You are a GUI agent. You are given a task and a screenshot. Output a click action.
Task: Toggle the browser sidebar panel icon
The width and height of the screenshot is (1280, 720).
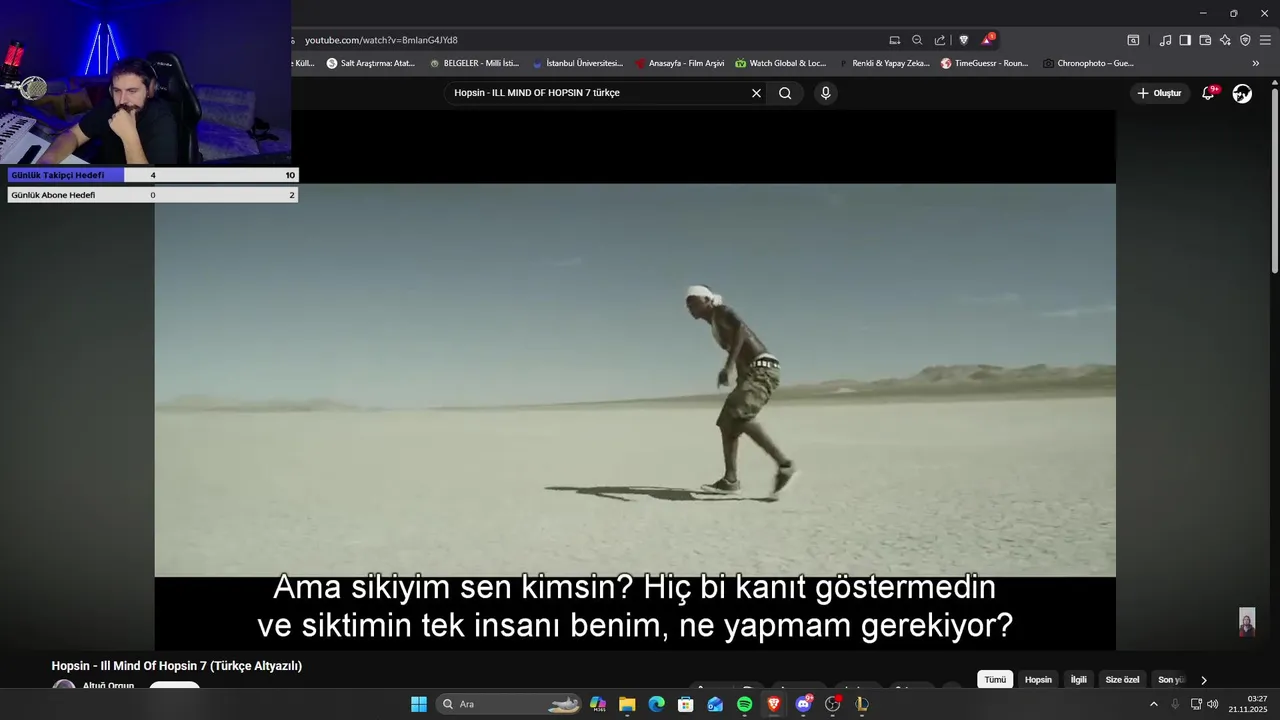pos(1185,40)
